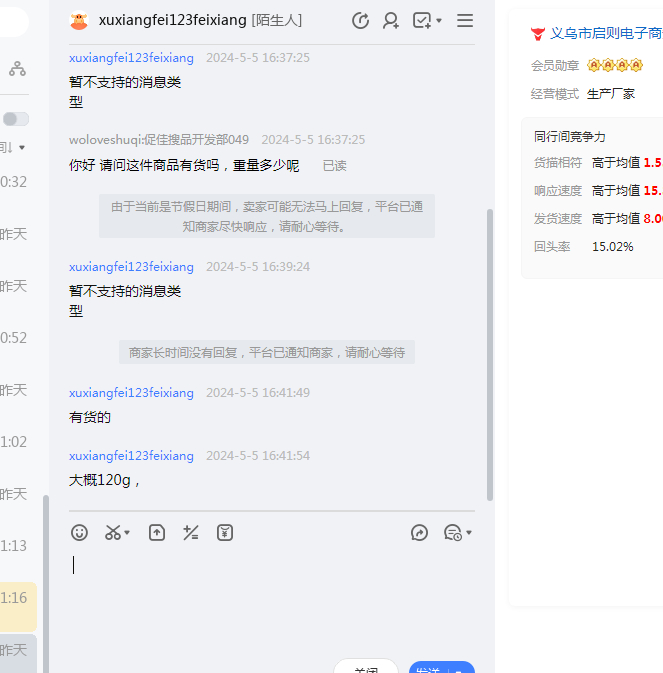Click the upload file icon
Screen dimensions: 663x673
click(157, 533)
